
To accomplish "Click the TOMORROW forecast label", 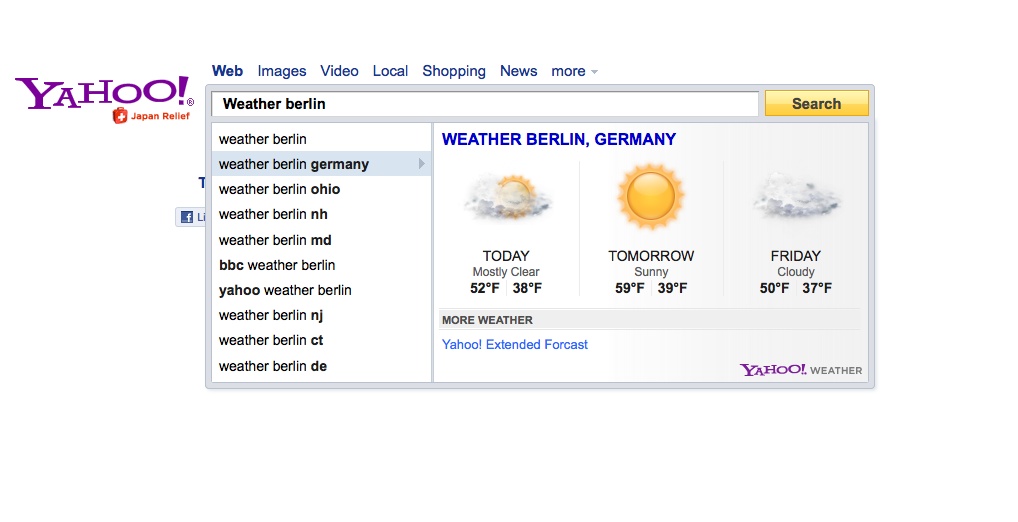I will (x=651, y=256).
